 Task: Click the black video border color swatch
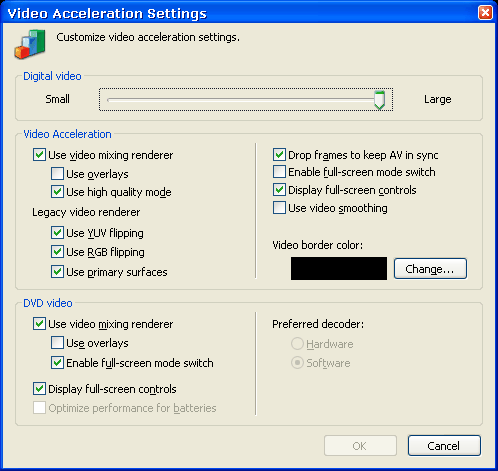(x=339, y=268)
